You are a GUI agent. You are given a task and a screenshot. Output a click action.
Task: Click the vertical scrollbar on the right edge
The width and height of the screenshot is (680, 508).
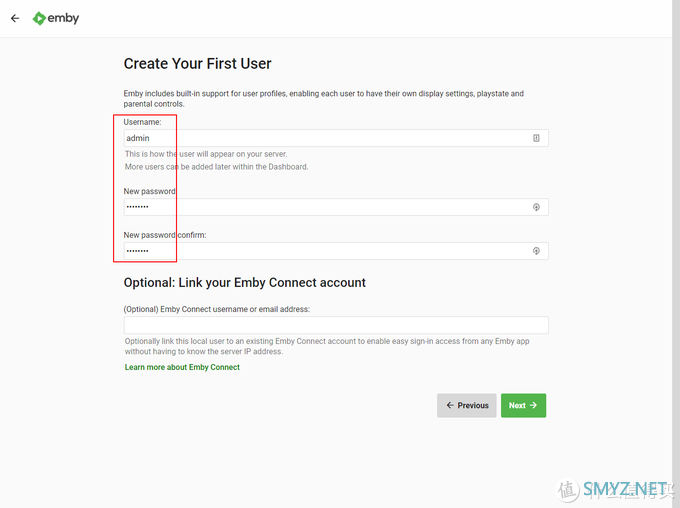[x=676, y=254]
